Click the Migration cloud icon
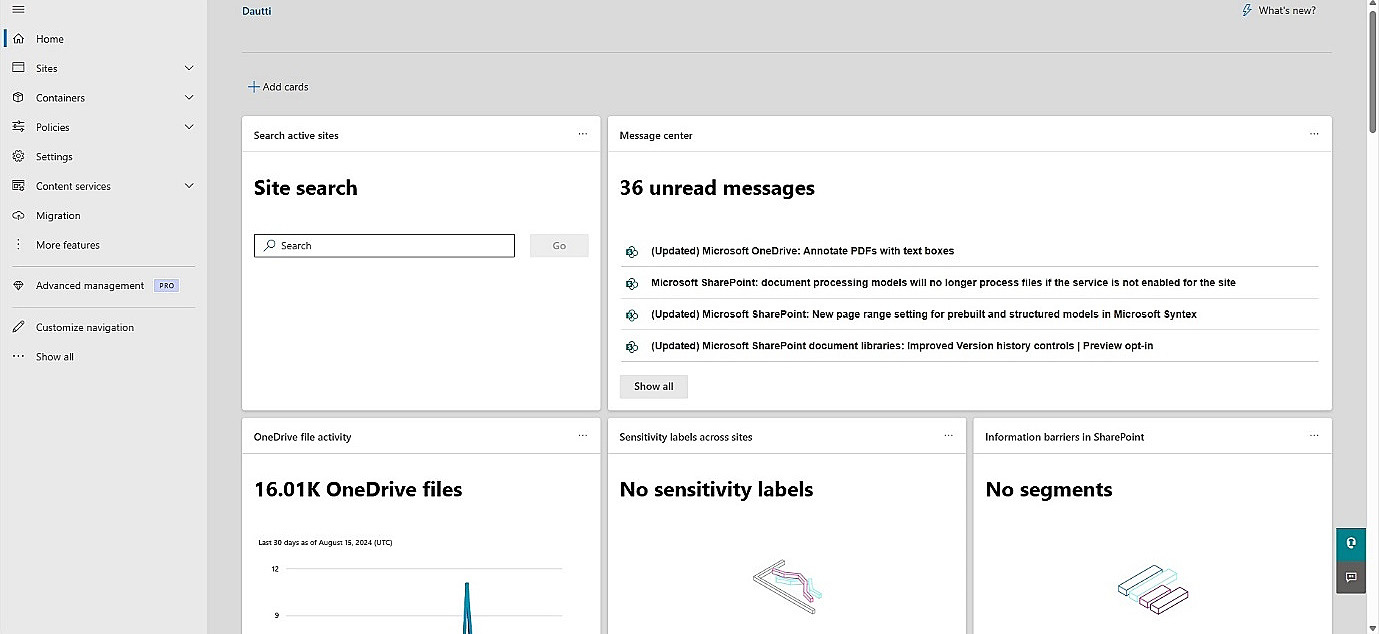The height and width of the screenshot is (634, 1379). [18, 215]
